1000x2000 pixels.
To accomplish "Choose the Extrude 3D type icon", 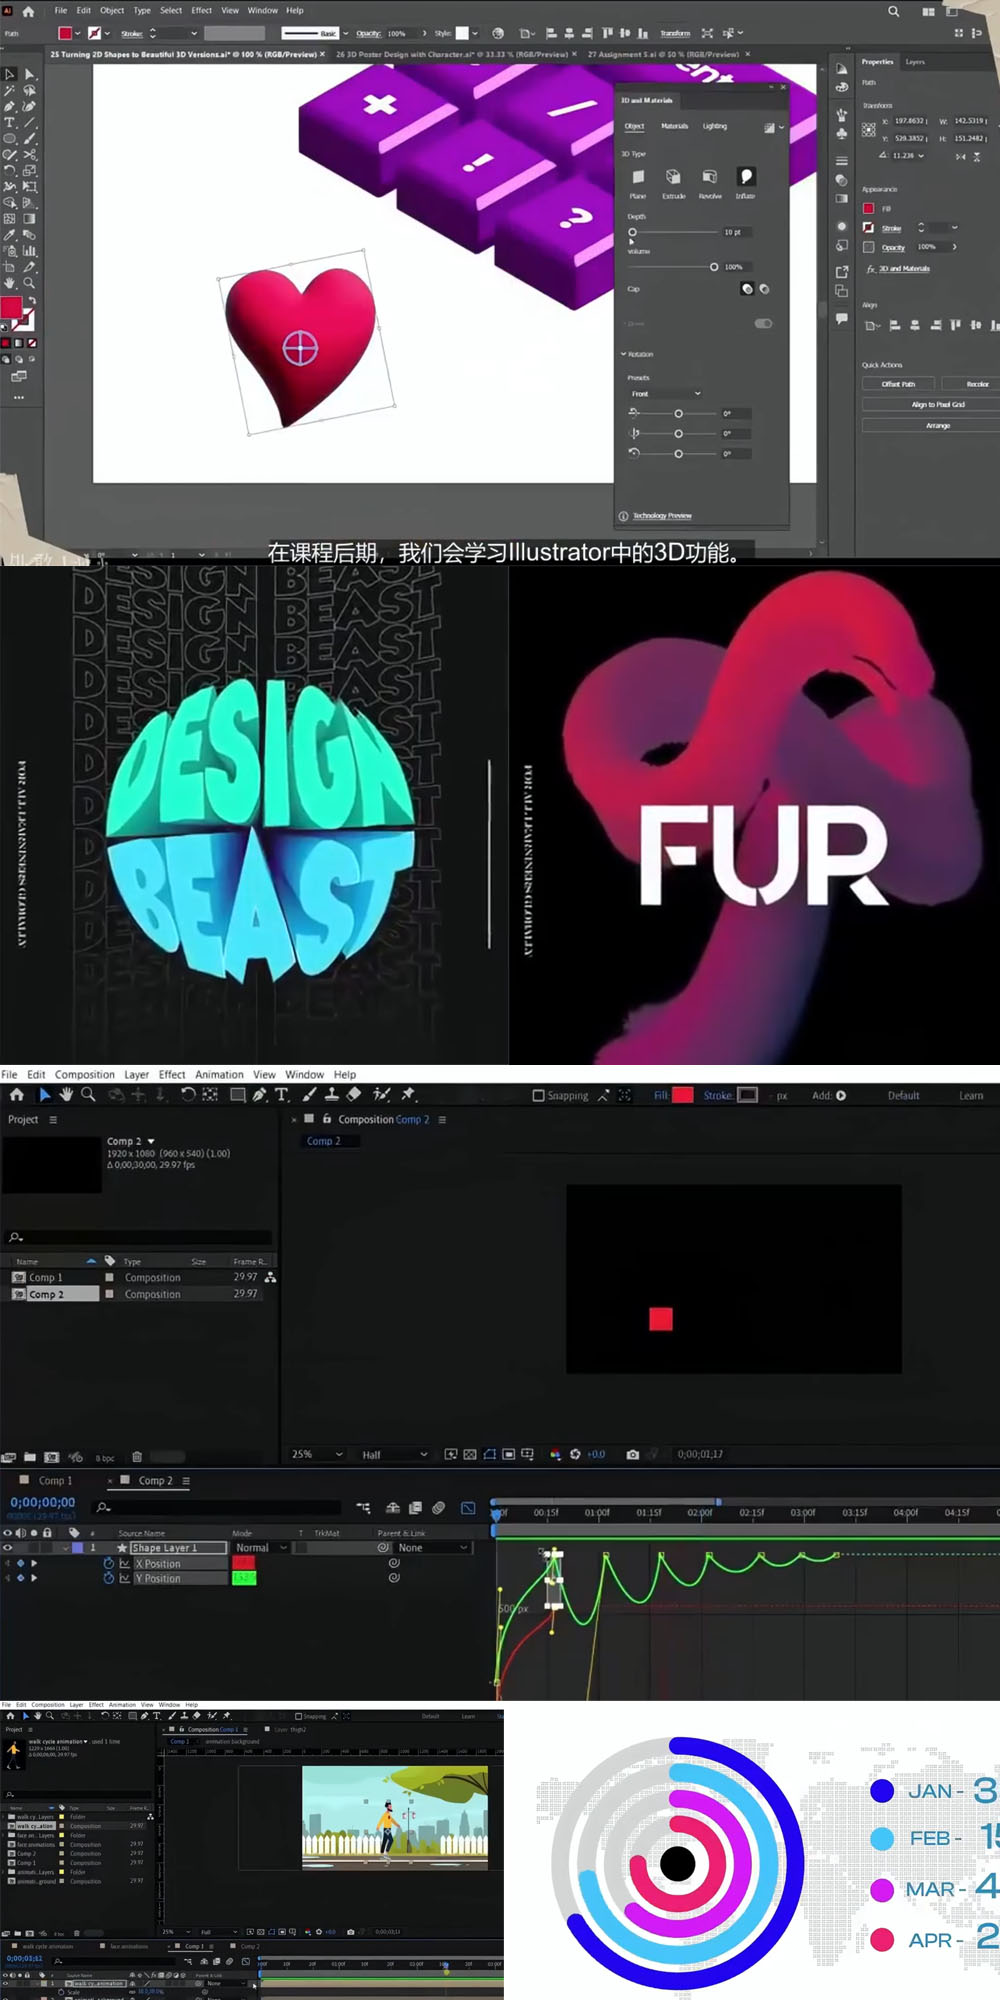I will tap(674, 177).
